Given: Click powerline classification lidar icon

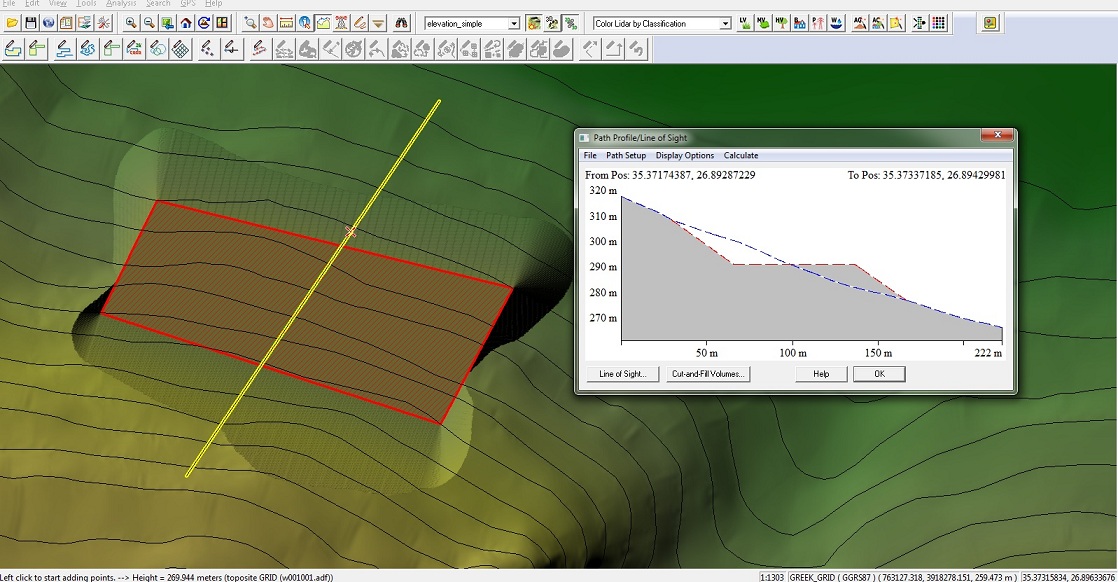Looking at the screenshot, I should click(818, 23).
